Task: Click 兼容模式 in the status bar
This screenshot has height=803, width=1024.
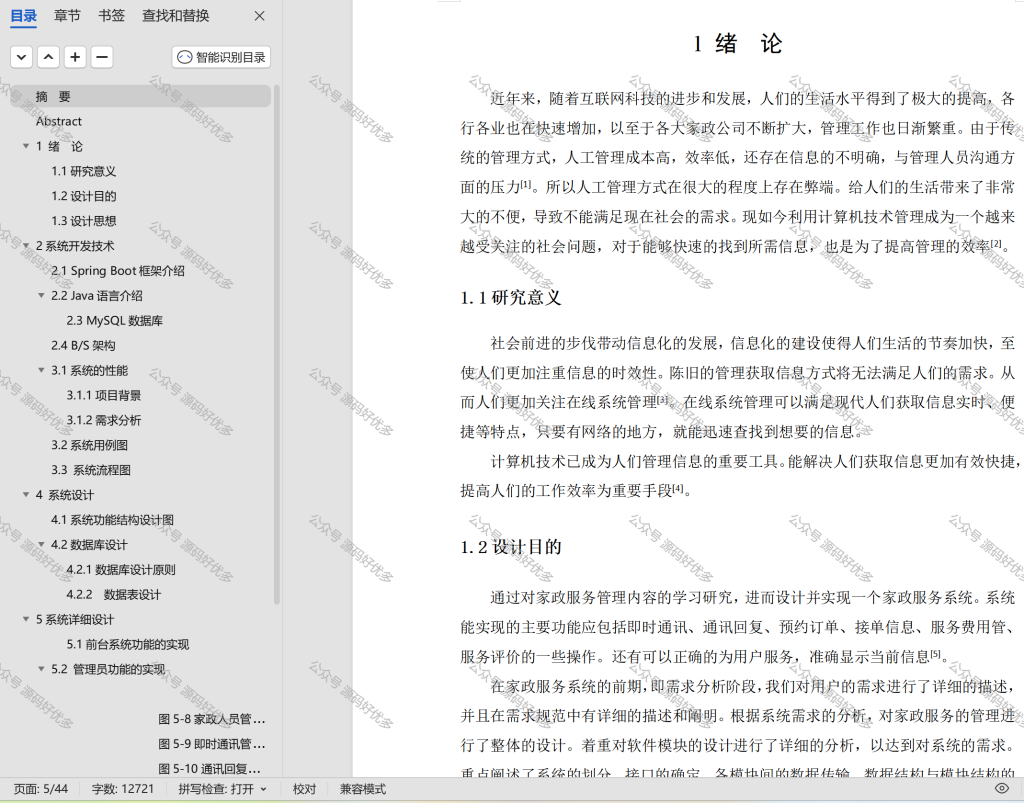Action: point(362,789)
